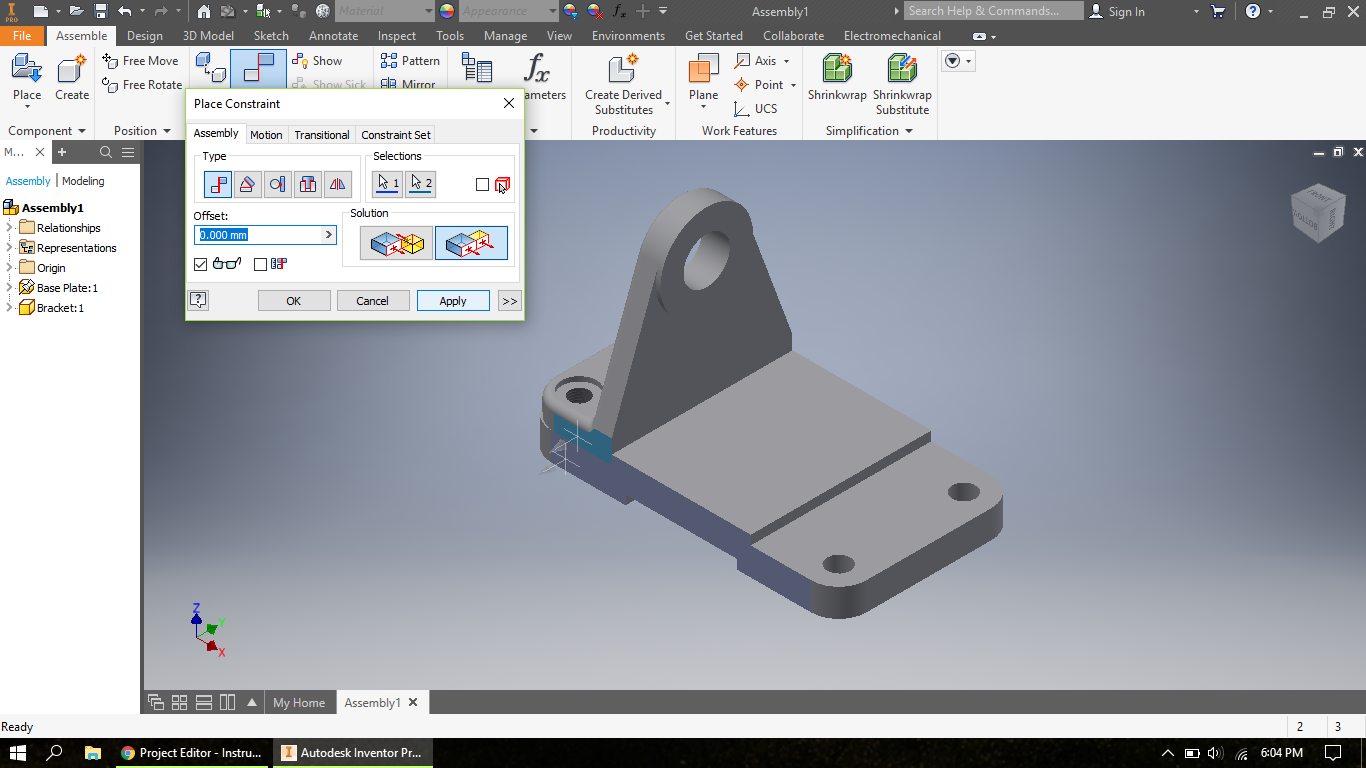Screen dimensions: 1366x768
Task: Toggle the Pick Part First checkbox
Action: tap(480, 184)
